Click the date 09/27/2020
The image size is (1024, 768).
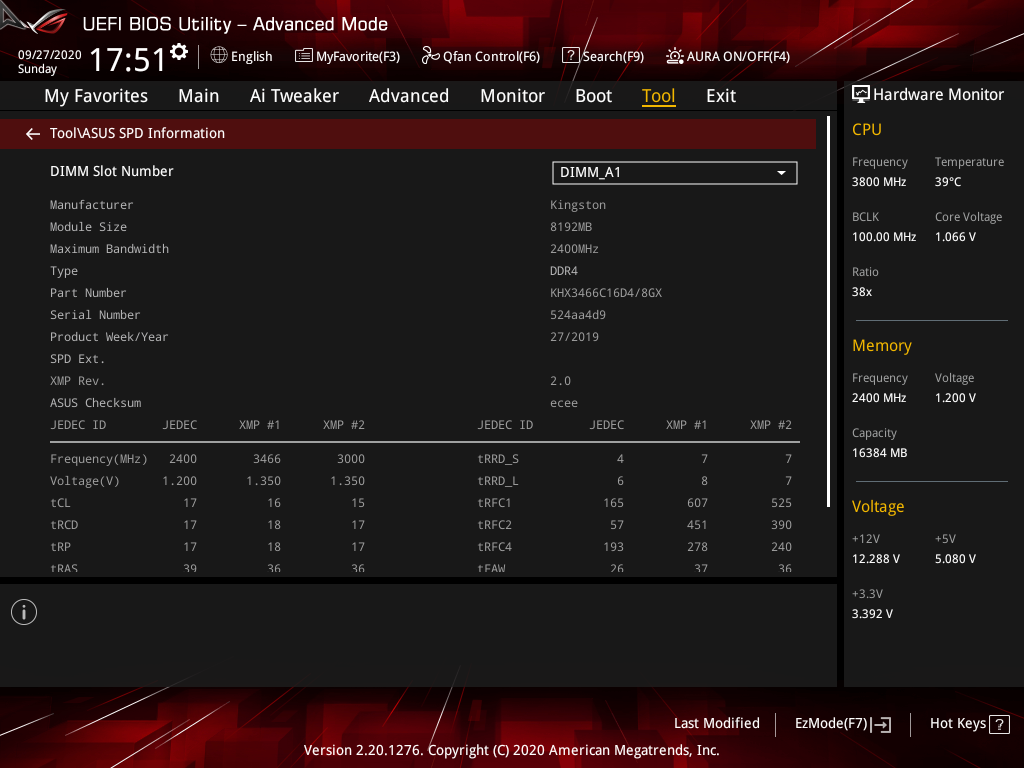[50, 55]
